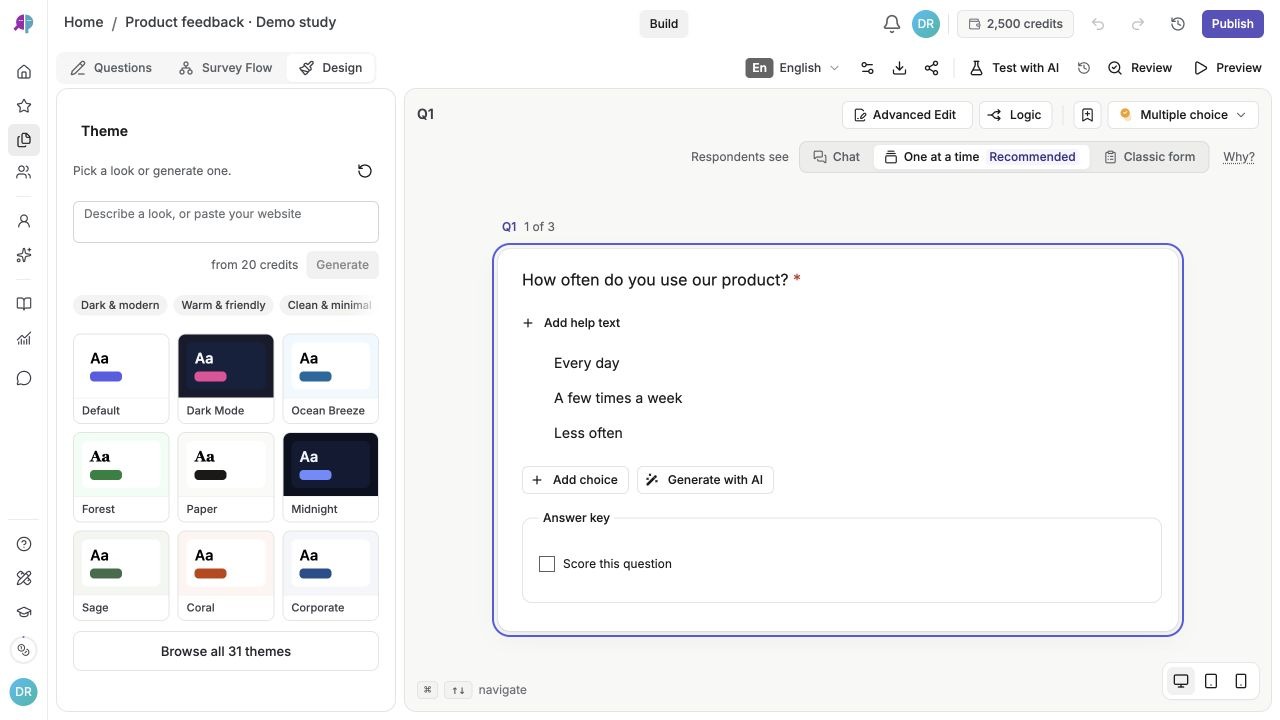Viewport: 1280px width, 720px height.
Task: Open the question mark help icon
Action: (x=24, y=544)
